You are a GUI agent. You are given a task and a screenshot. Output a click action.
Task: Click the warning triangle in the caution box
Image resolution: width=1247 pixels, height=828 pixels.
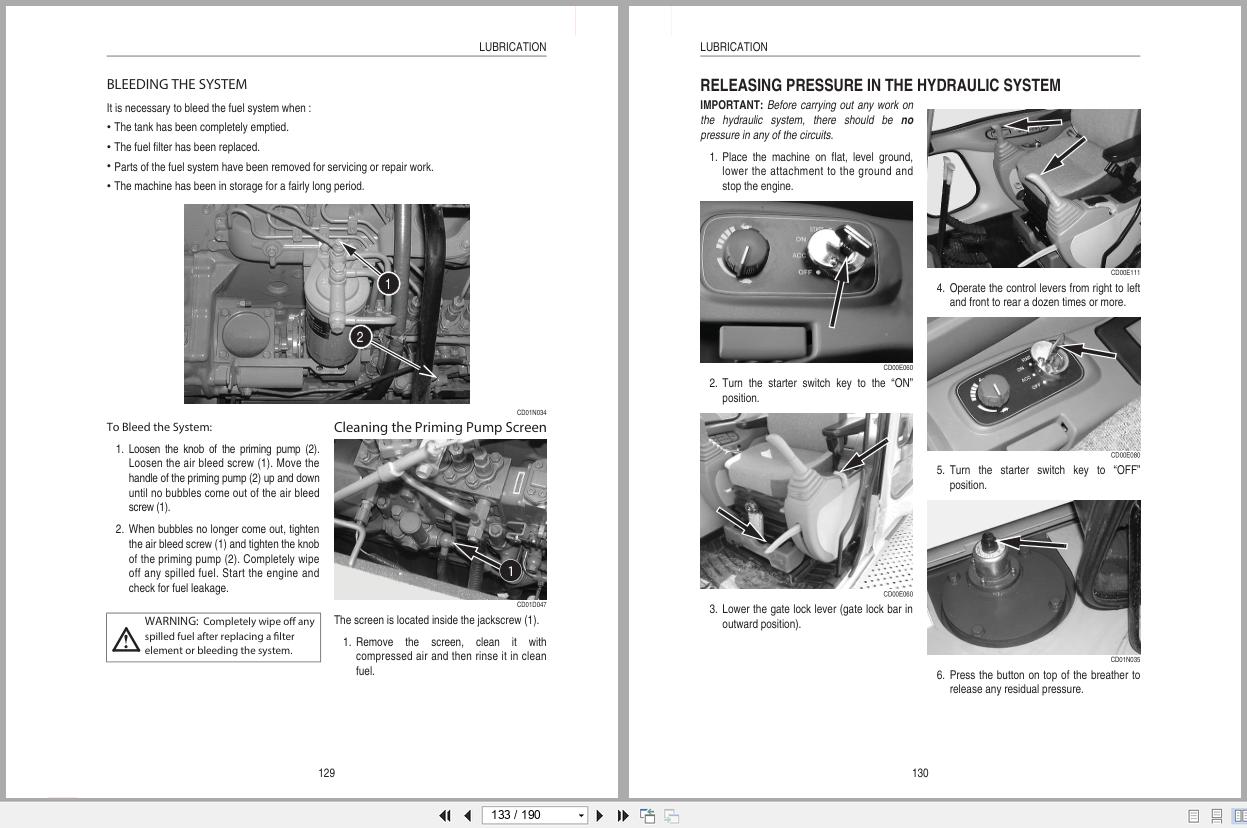(126, 638)
